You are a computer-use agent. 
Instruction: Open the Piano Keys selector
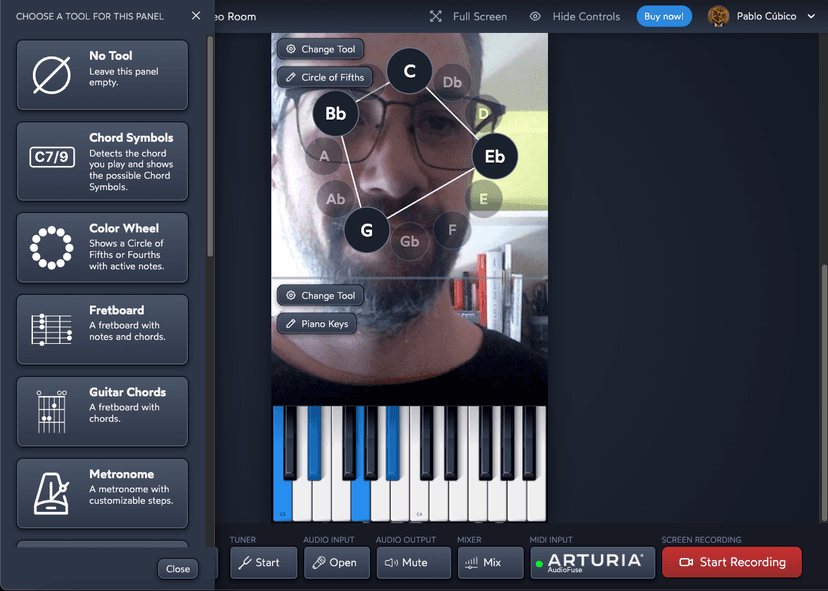click(316, 324)
